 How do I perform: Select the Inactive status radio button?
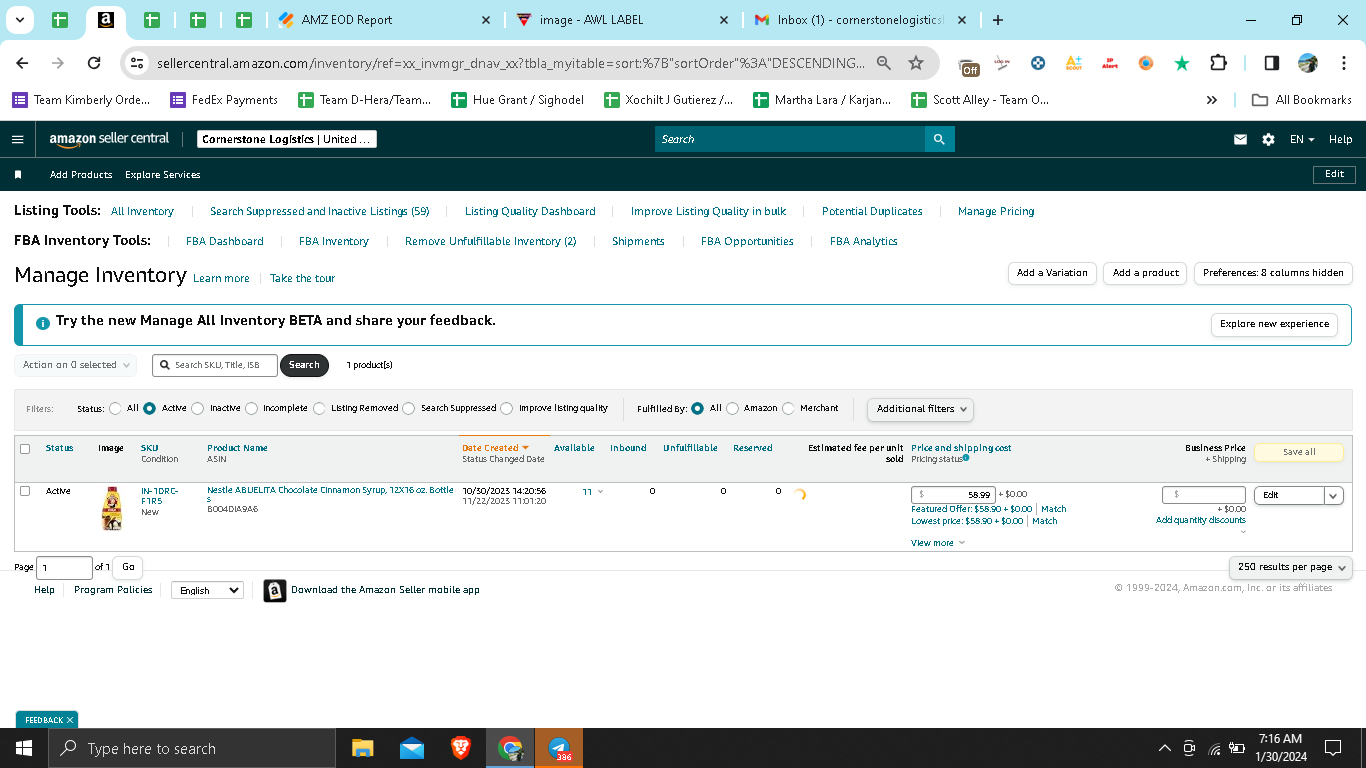point(198,408)
